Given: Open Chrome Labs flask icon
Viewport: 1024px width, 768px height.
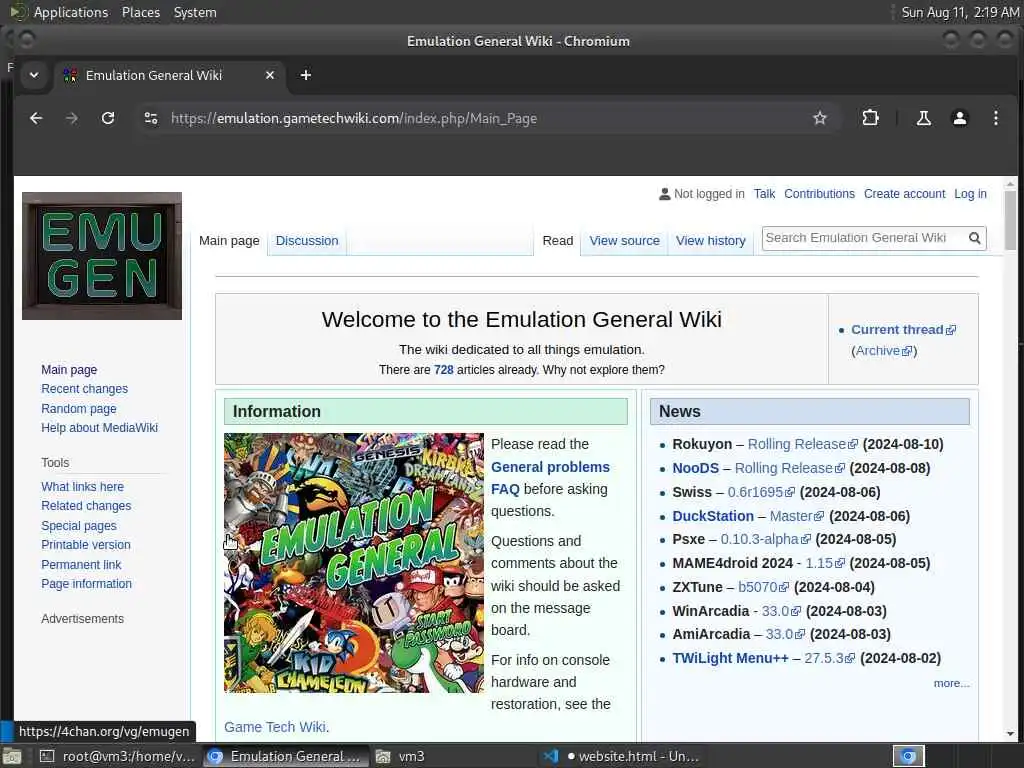Looking at the screenshot, I should (x=923, y=118).
